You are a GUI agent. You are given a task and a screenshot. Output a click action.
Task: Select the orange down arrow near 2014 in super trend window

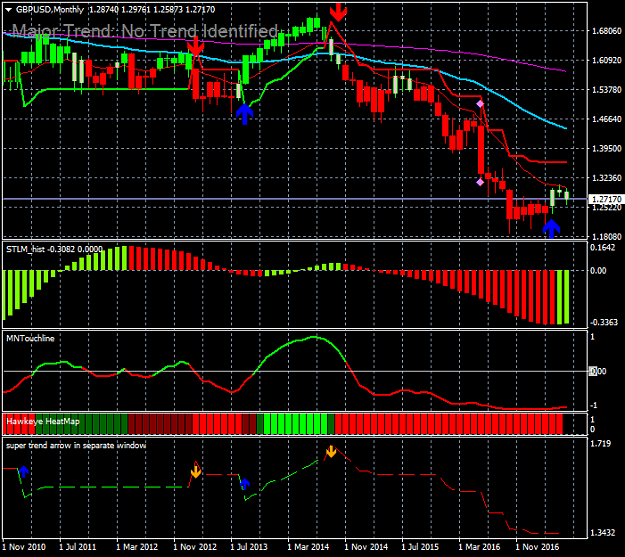tap(331, 452)
